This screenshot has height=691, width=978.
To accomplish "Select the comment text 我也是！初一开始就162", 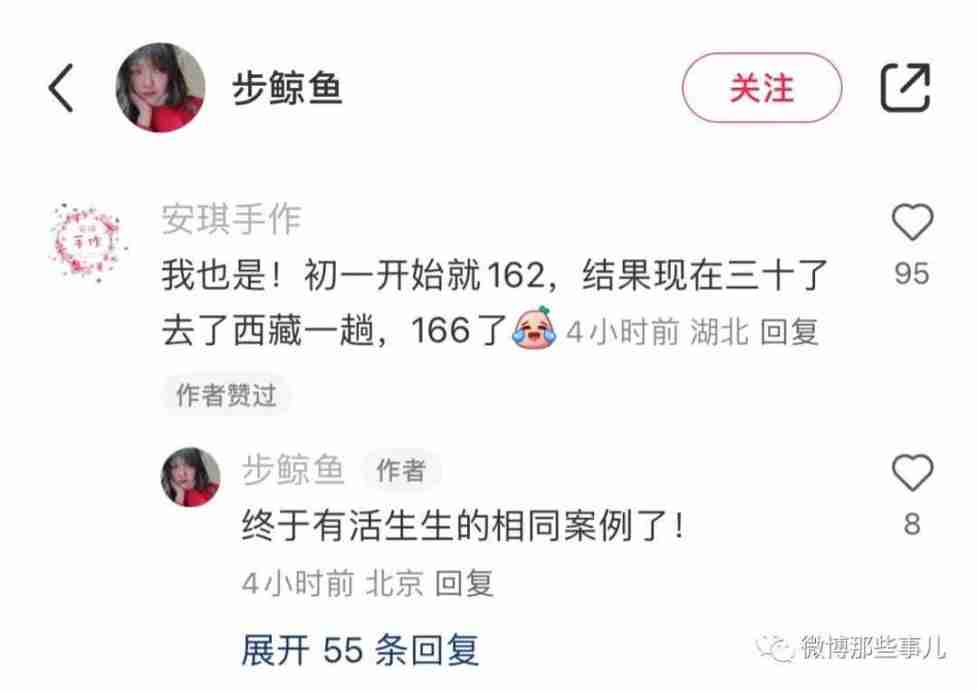I will pos(354,274).
